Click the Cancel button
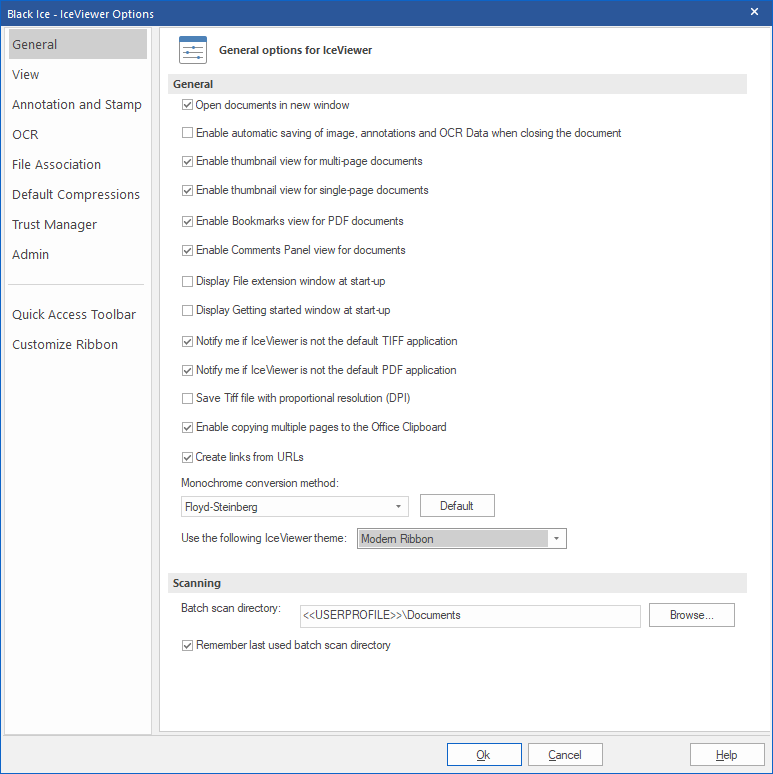The height and width of the screenshot is (774, 773). click(x=565, y=755)
